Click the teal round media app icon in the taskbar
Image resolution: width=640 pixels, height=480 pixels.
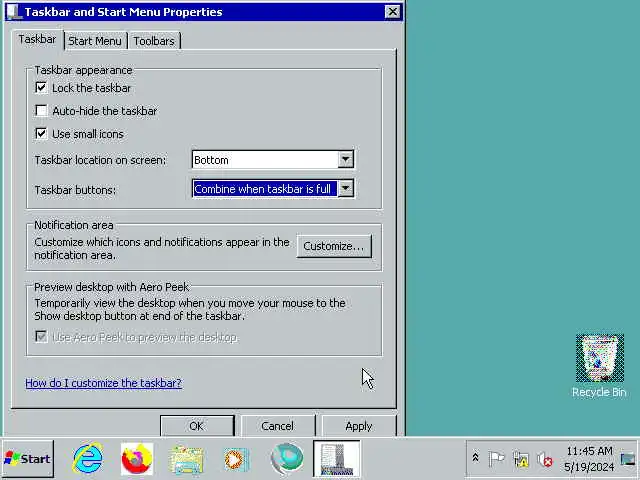click(287, 459)
